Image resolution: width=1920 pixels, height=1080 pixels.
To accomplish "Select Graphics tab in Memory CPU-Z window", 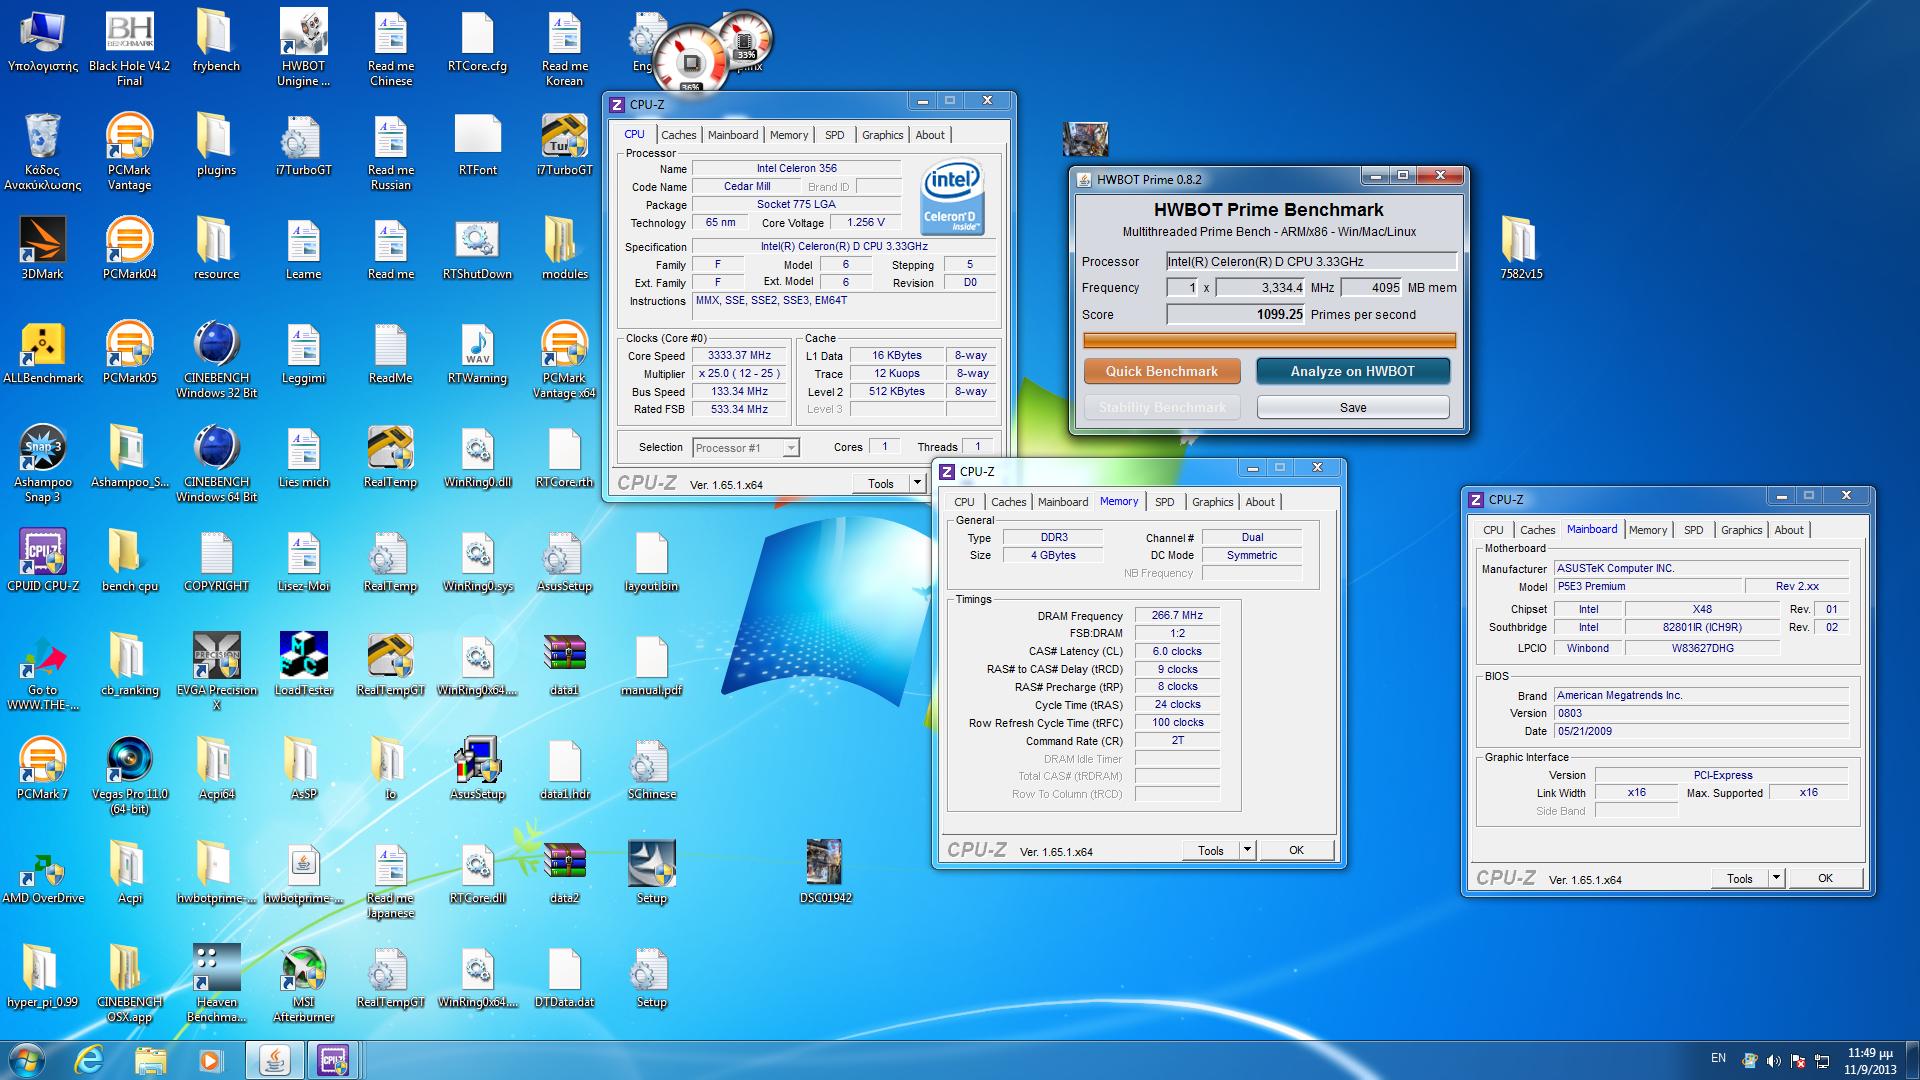I will pyautogui.click(x=1212, y=502).
